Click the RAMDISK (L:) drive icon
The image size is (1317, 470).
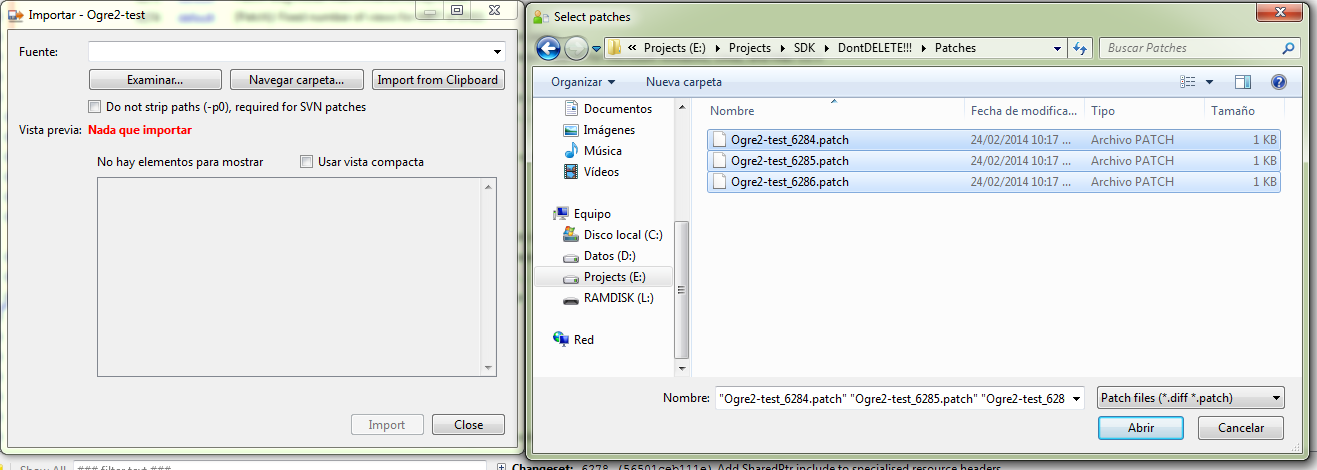(571, 298)
